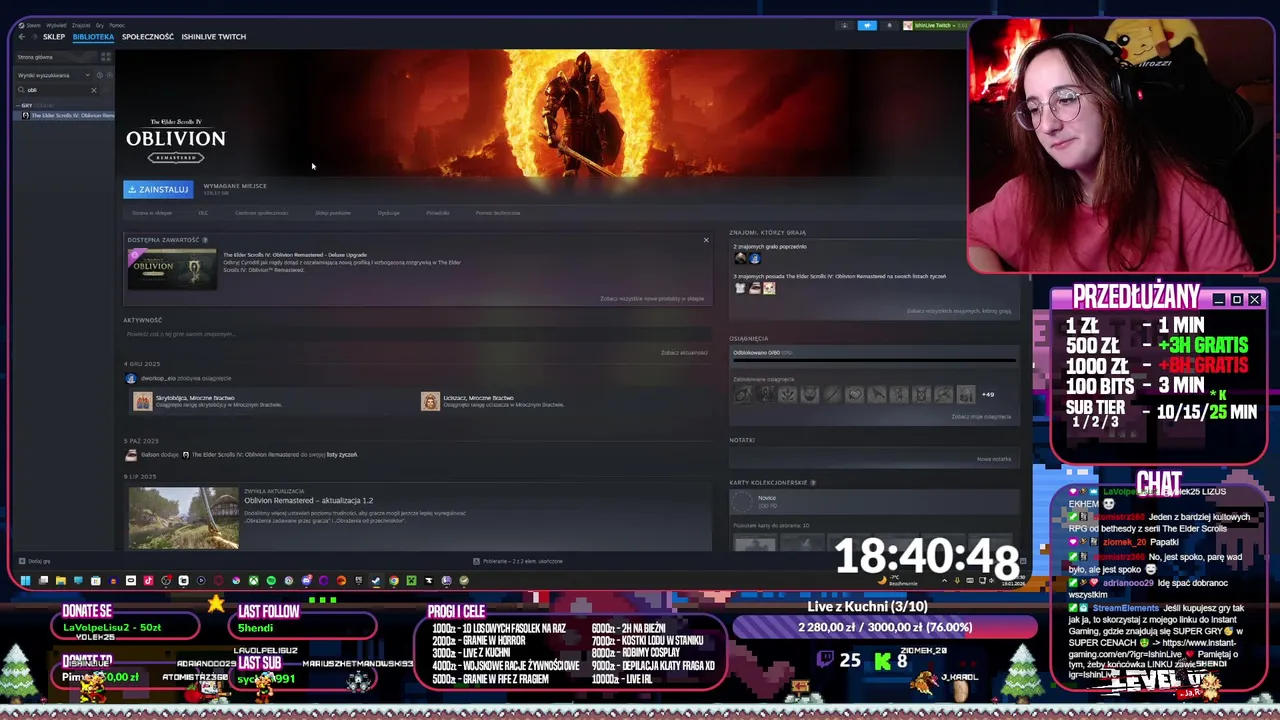Go back with the Steam back arrow
The width and height of the screenshot is (1280, 720).
pos(22,37)
